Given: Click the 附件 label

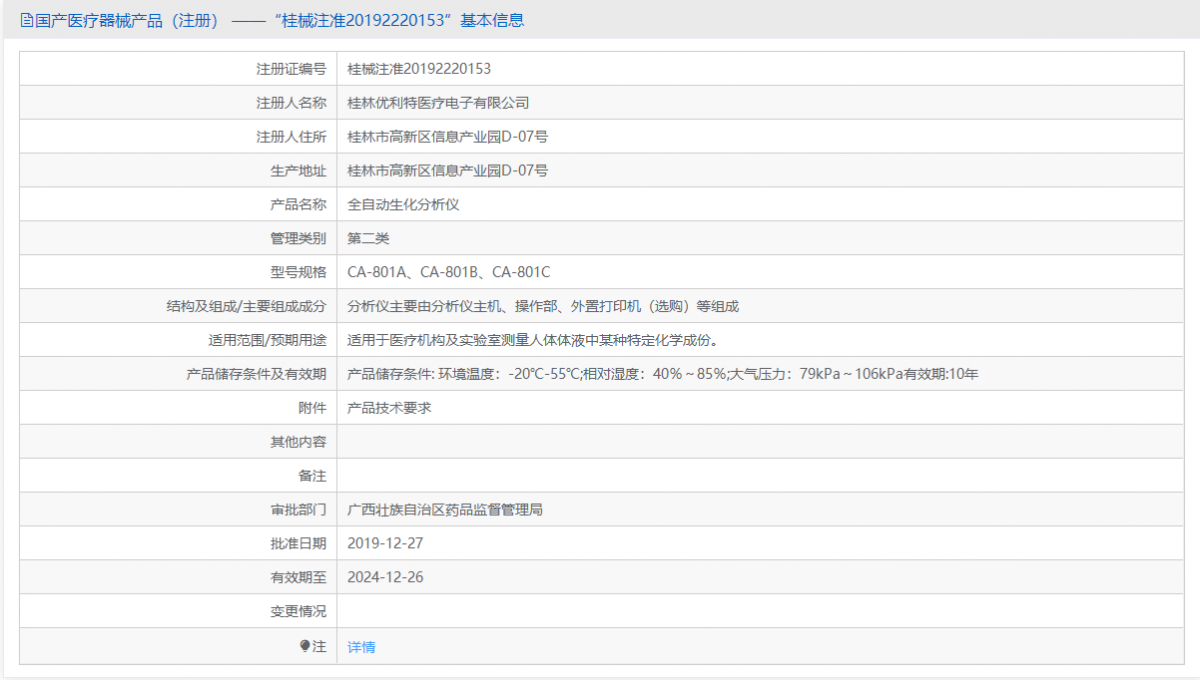Looking at the screenshot, I should point(312,408).
